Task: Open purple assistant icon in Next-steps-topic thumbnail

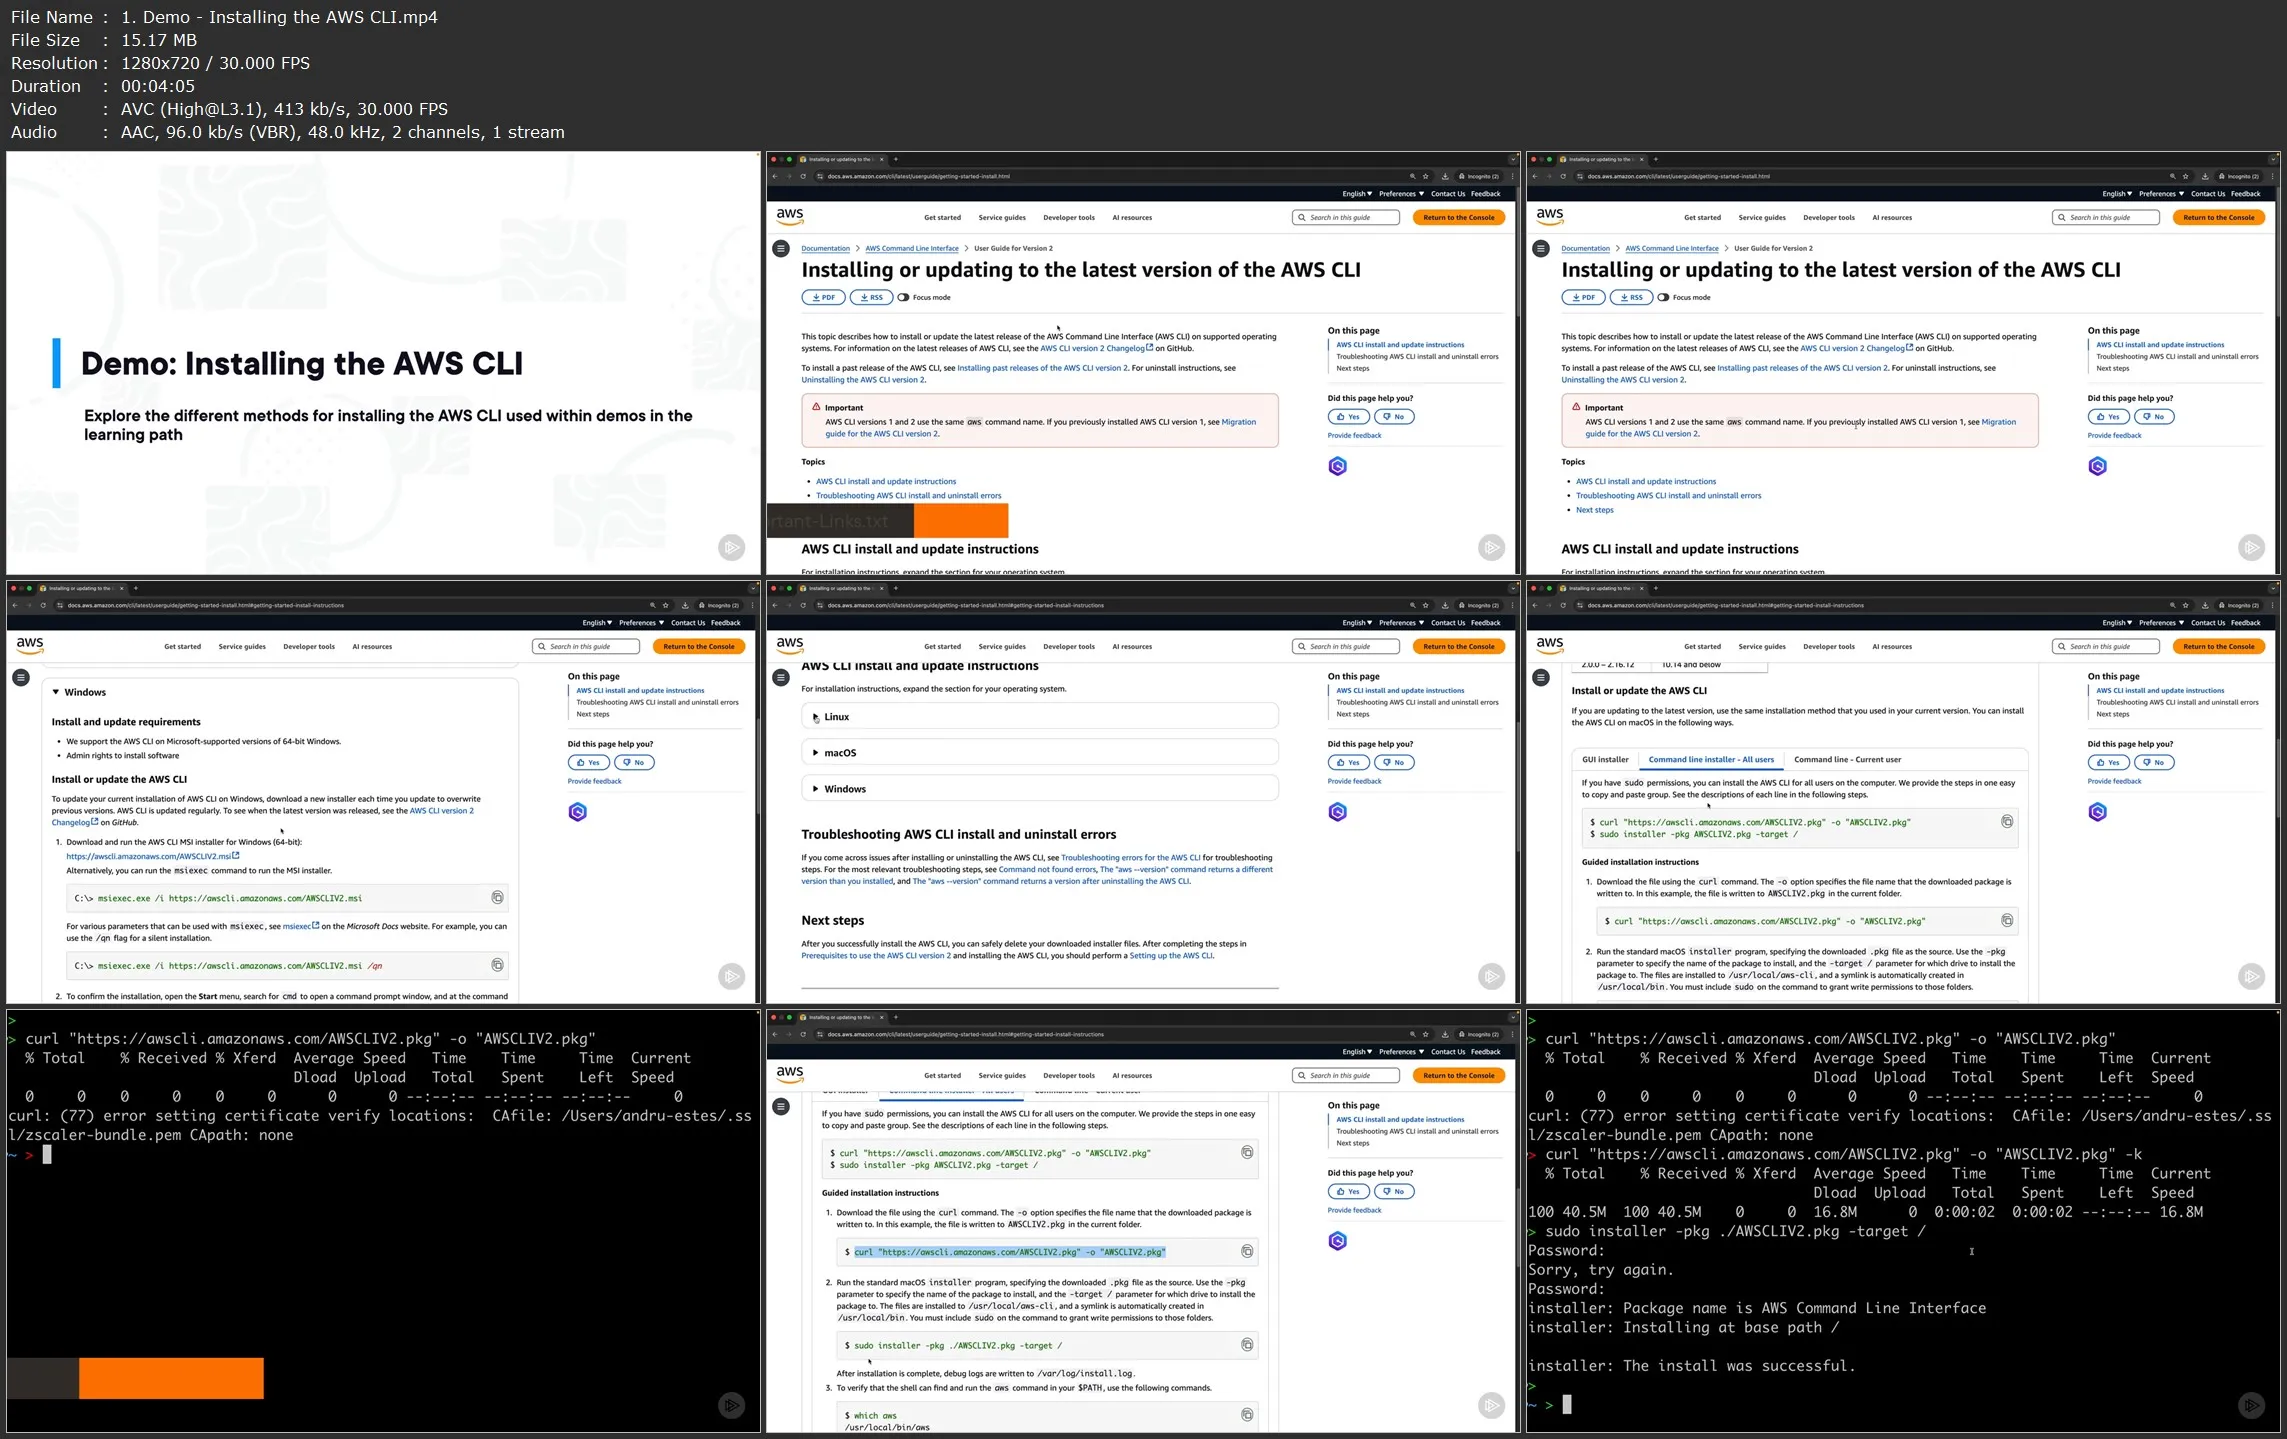Action: [2097, 466]
